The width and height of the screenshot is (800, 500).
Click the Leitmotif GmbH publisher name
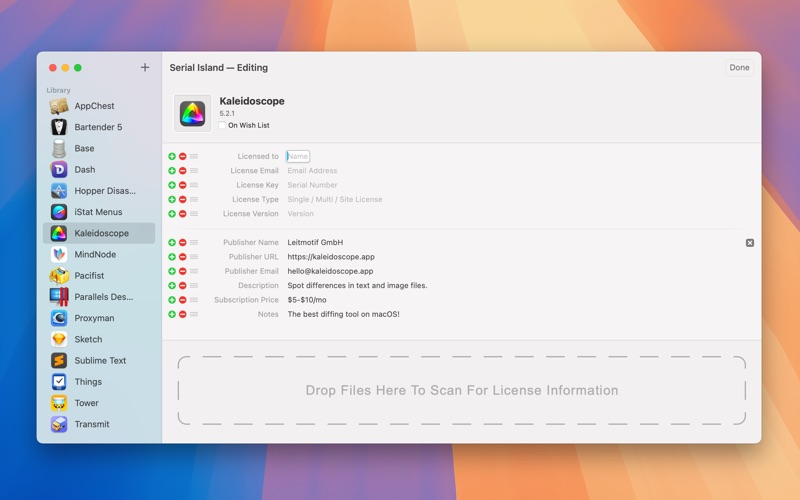315,242
